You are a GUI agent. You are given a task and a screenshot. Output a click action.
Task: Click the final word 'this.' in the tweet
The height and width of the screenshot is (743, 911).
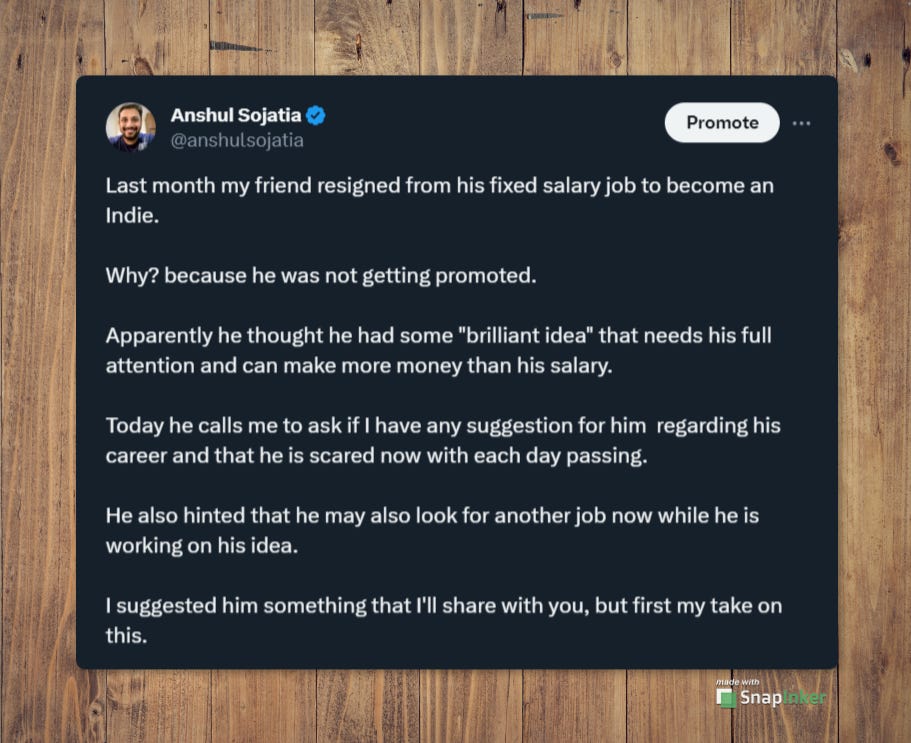coord(127,636)
